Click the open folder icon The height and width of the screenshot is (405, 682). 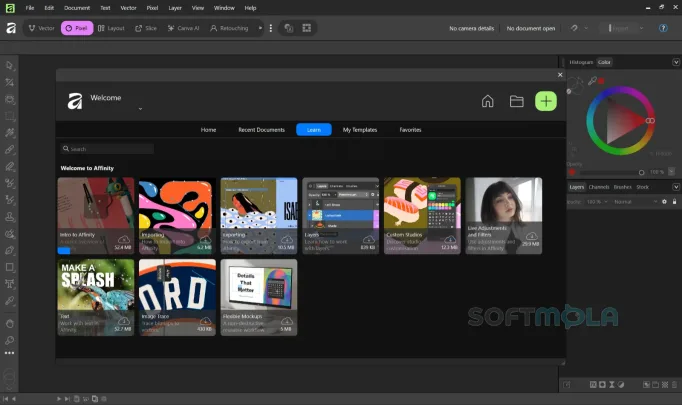[x=516, y=101]
